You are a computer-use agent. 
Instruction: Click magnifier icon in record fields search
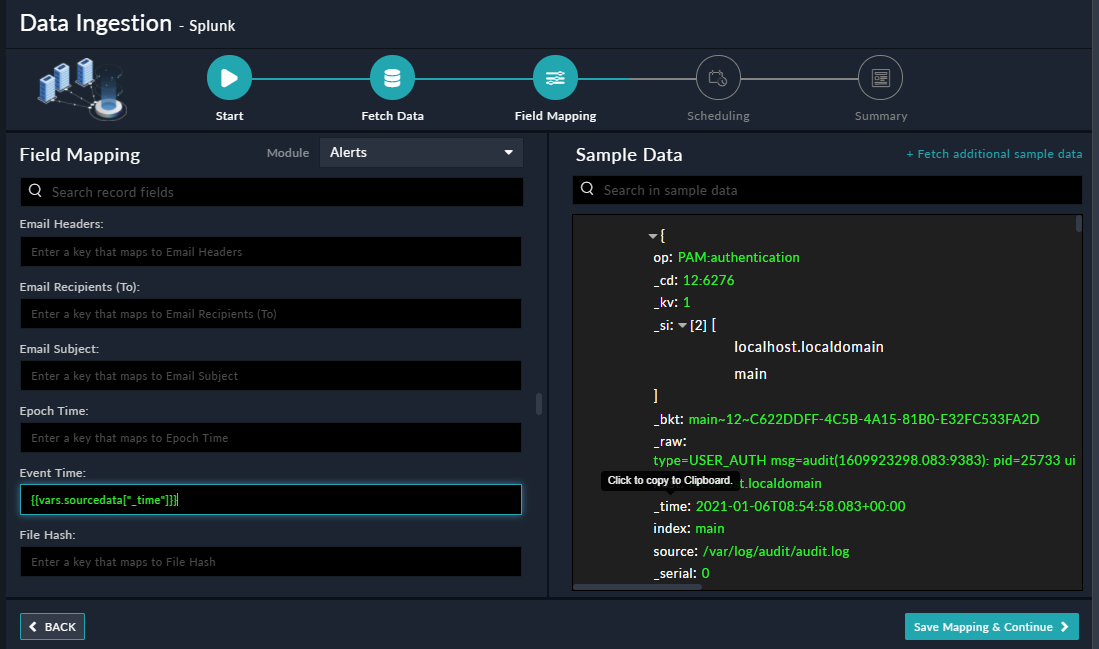click(35, 191)
